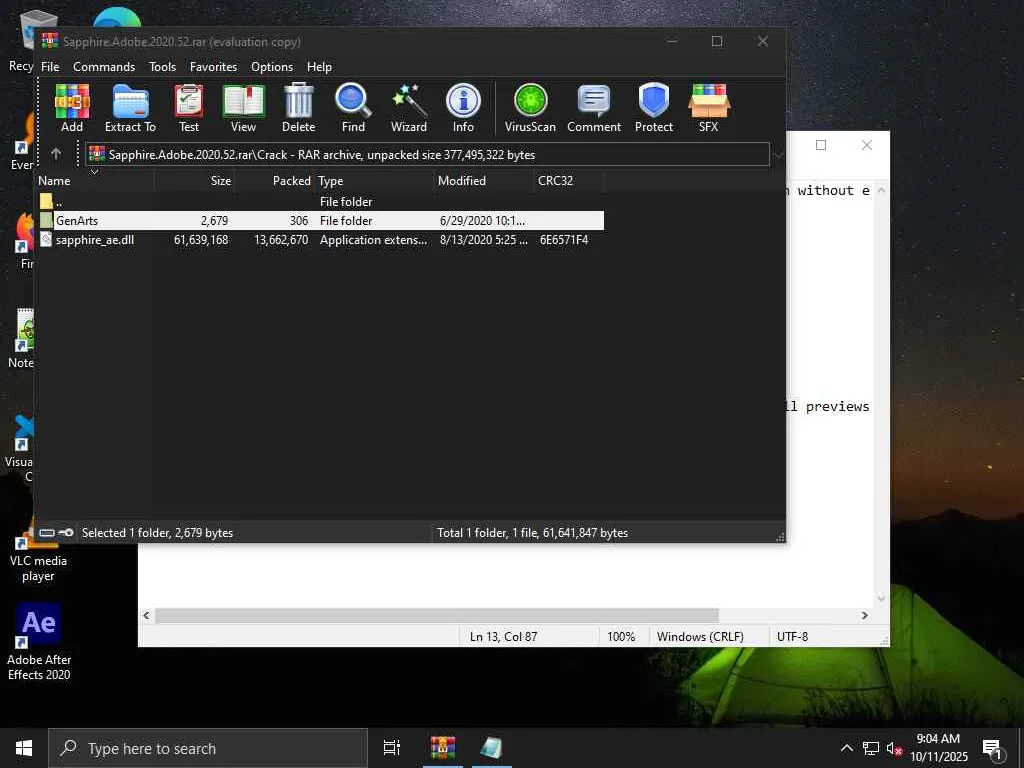
Task: Click WinRAR taskbar icon
Action: (x=443, y=748)
